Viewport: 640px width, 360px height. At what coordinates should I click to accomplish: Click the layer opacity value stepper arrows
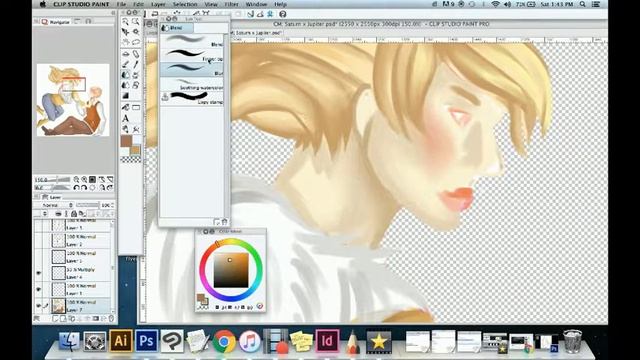click(x=112, y=205)
